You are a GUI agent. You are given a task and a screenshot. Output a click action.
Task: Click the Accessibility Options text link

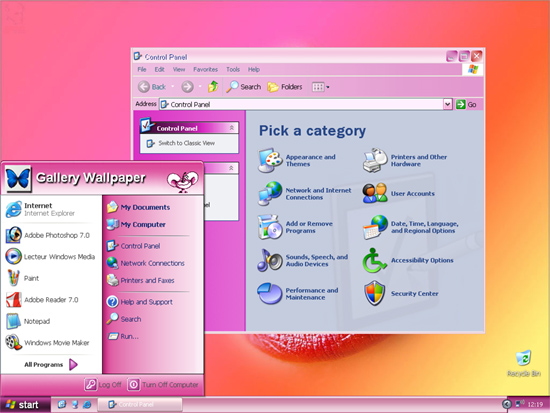click(422, 260)
